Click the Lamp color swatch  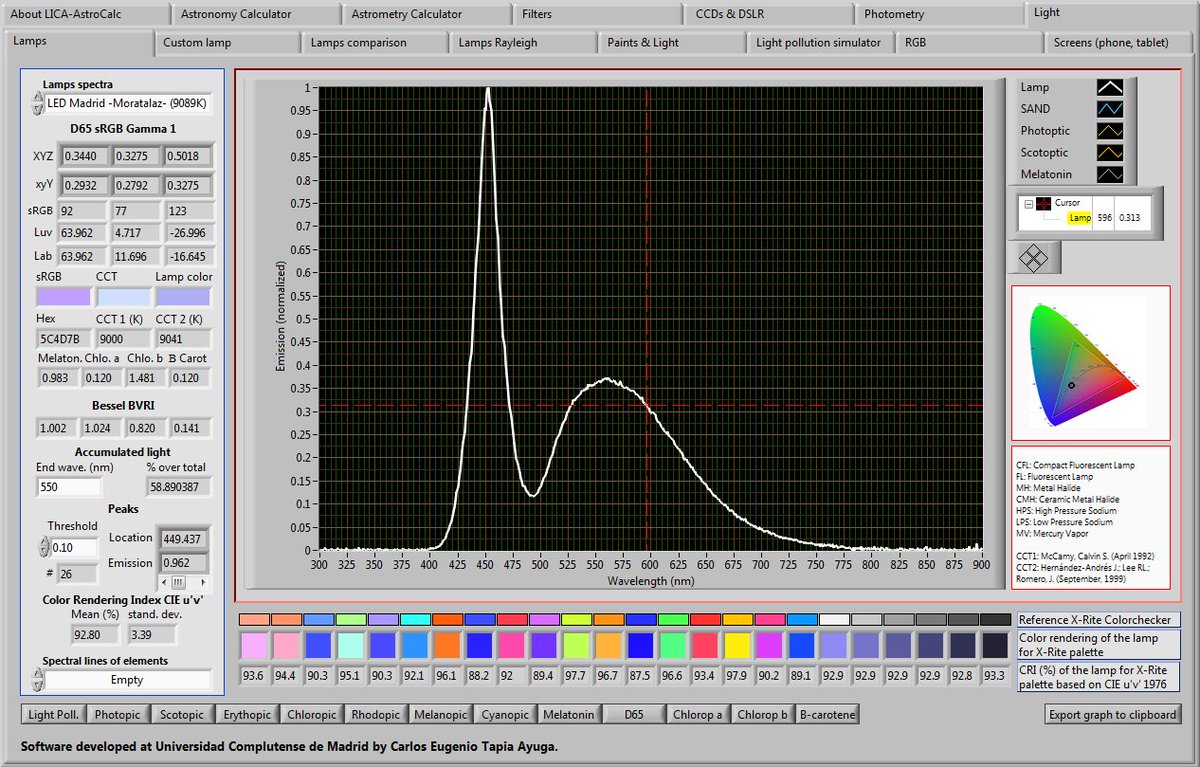(183, 297)
